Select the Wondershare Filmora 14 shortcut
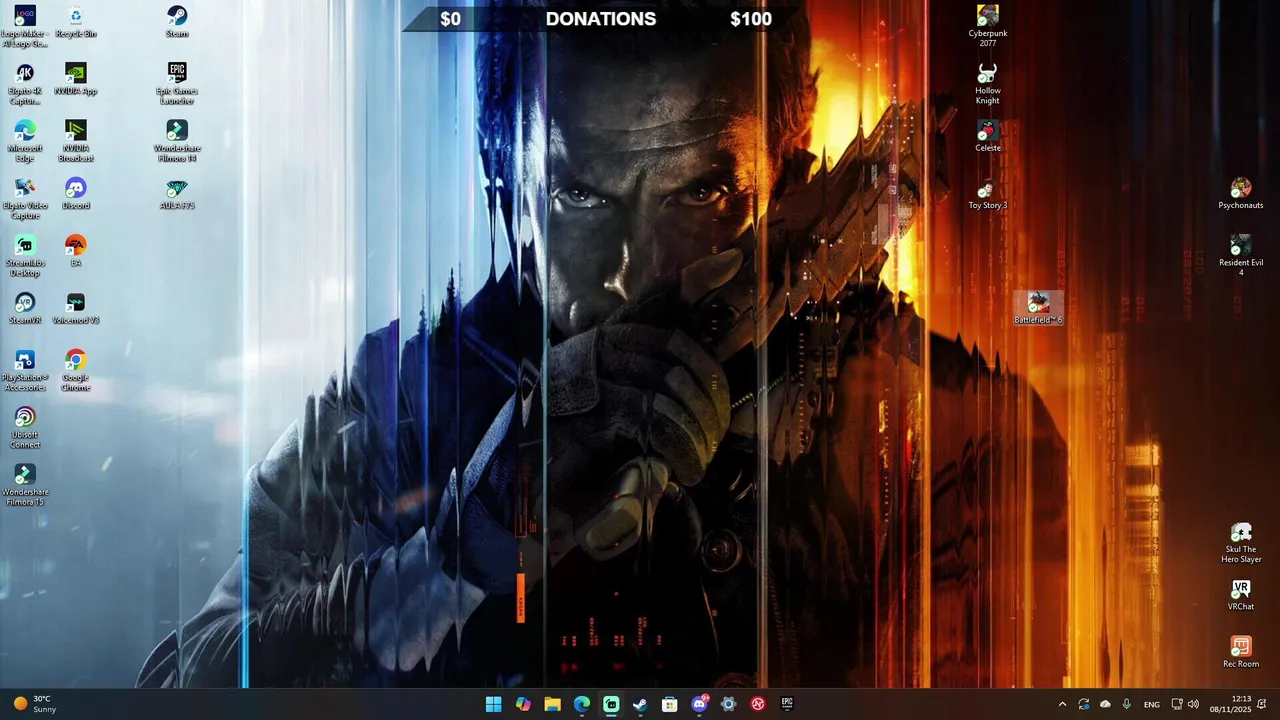This screenshot has width=1280, height=720. 177,141
